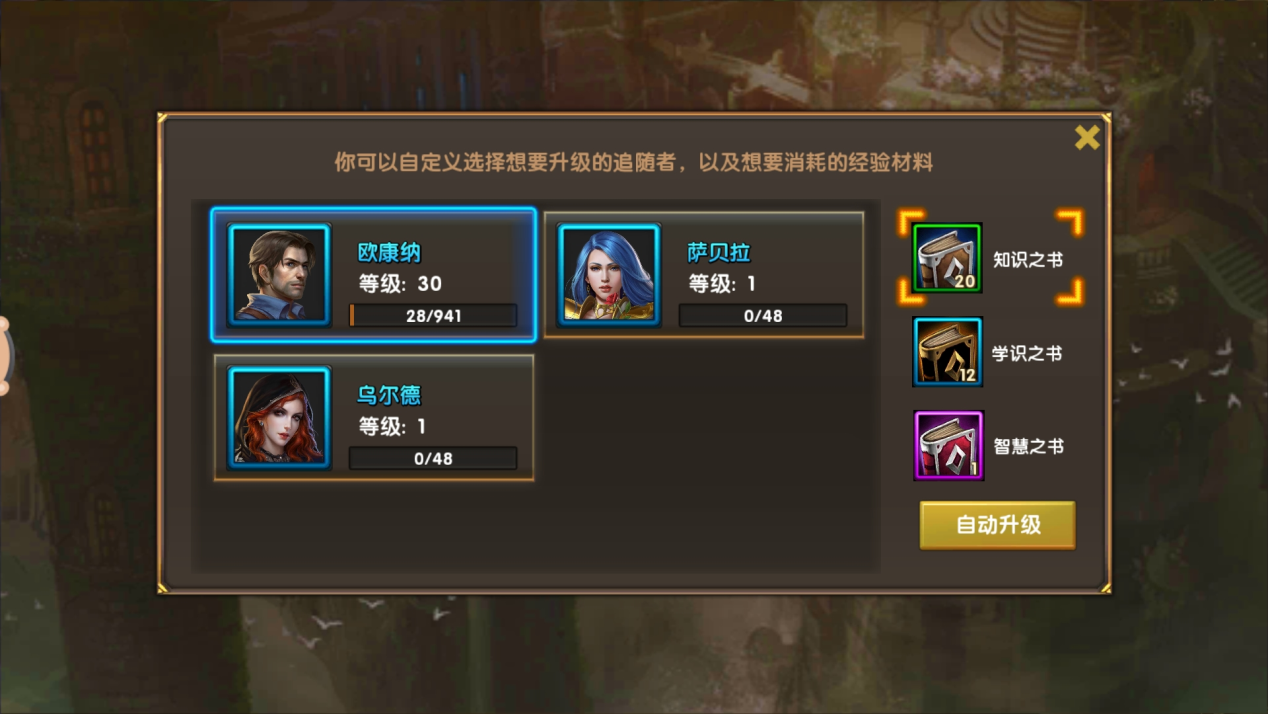Click the 自动升级 auto-upgrade button

click(x=997, y=525)
